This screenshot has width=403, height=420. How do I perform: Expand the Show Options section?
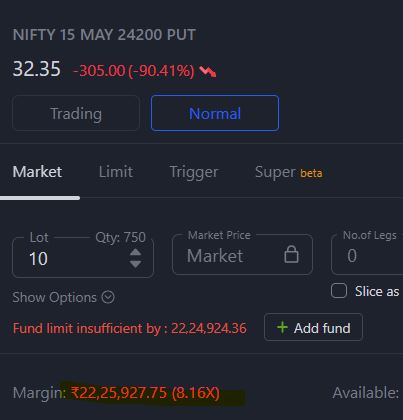click(x=63, y=297)
